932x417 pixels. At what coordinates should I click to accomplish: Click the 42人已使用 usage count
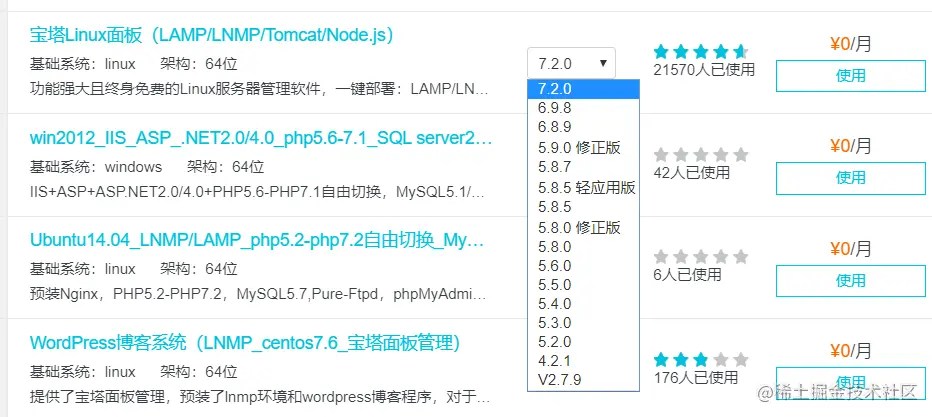(x=691, y=173)
